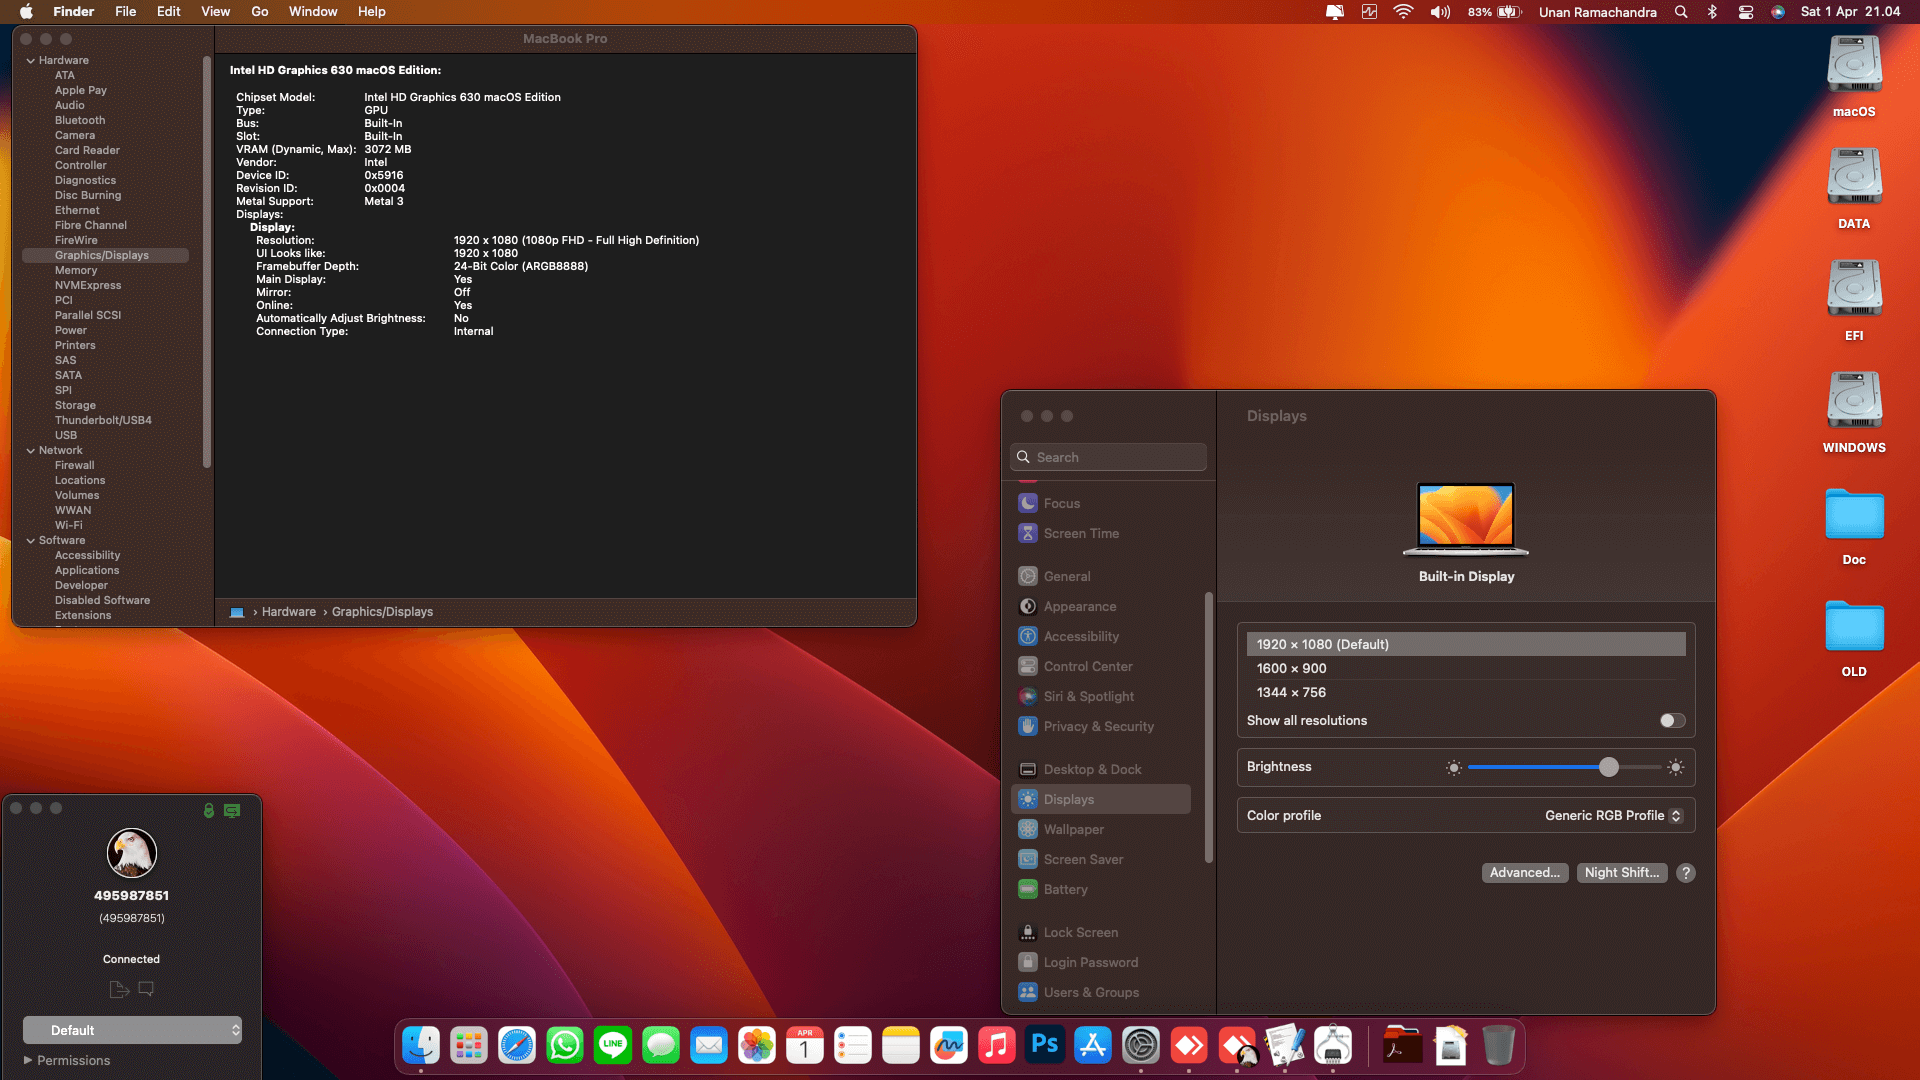Open Photoshop from the Dock
The image size is (1920, 1080).
click(x=1045, y=1045)
